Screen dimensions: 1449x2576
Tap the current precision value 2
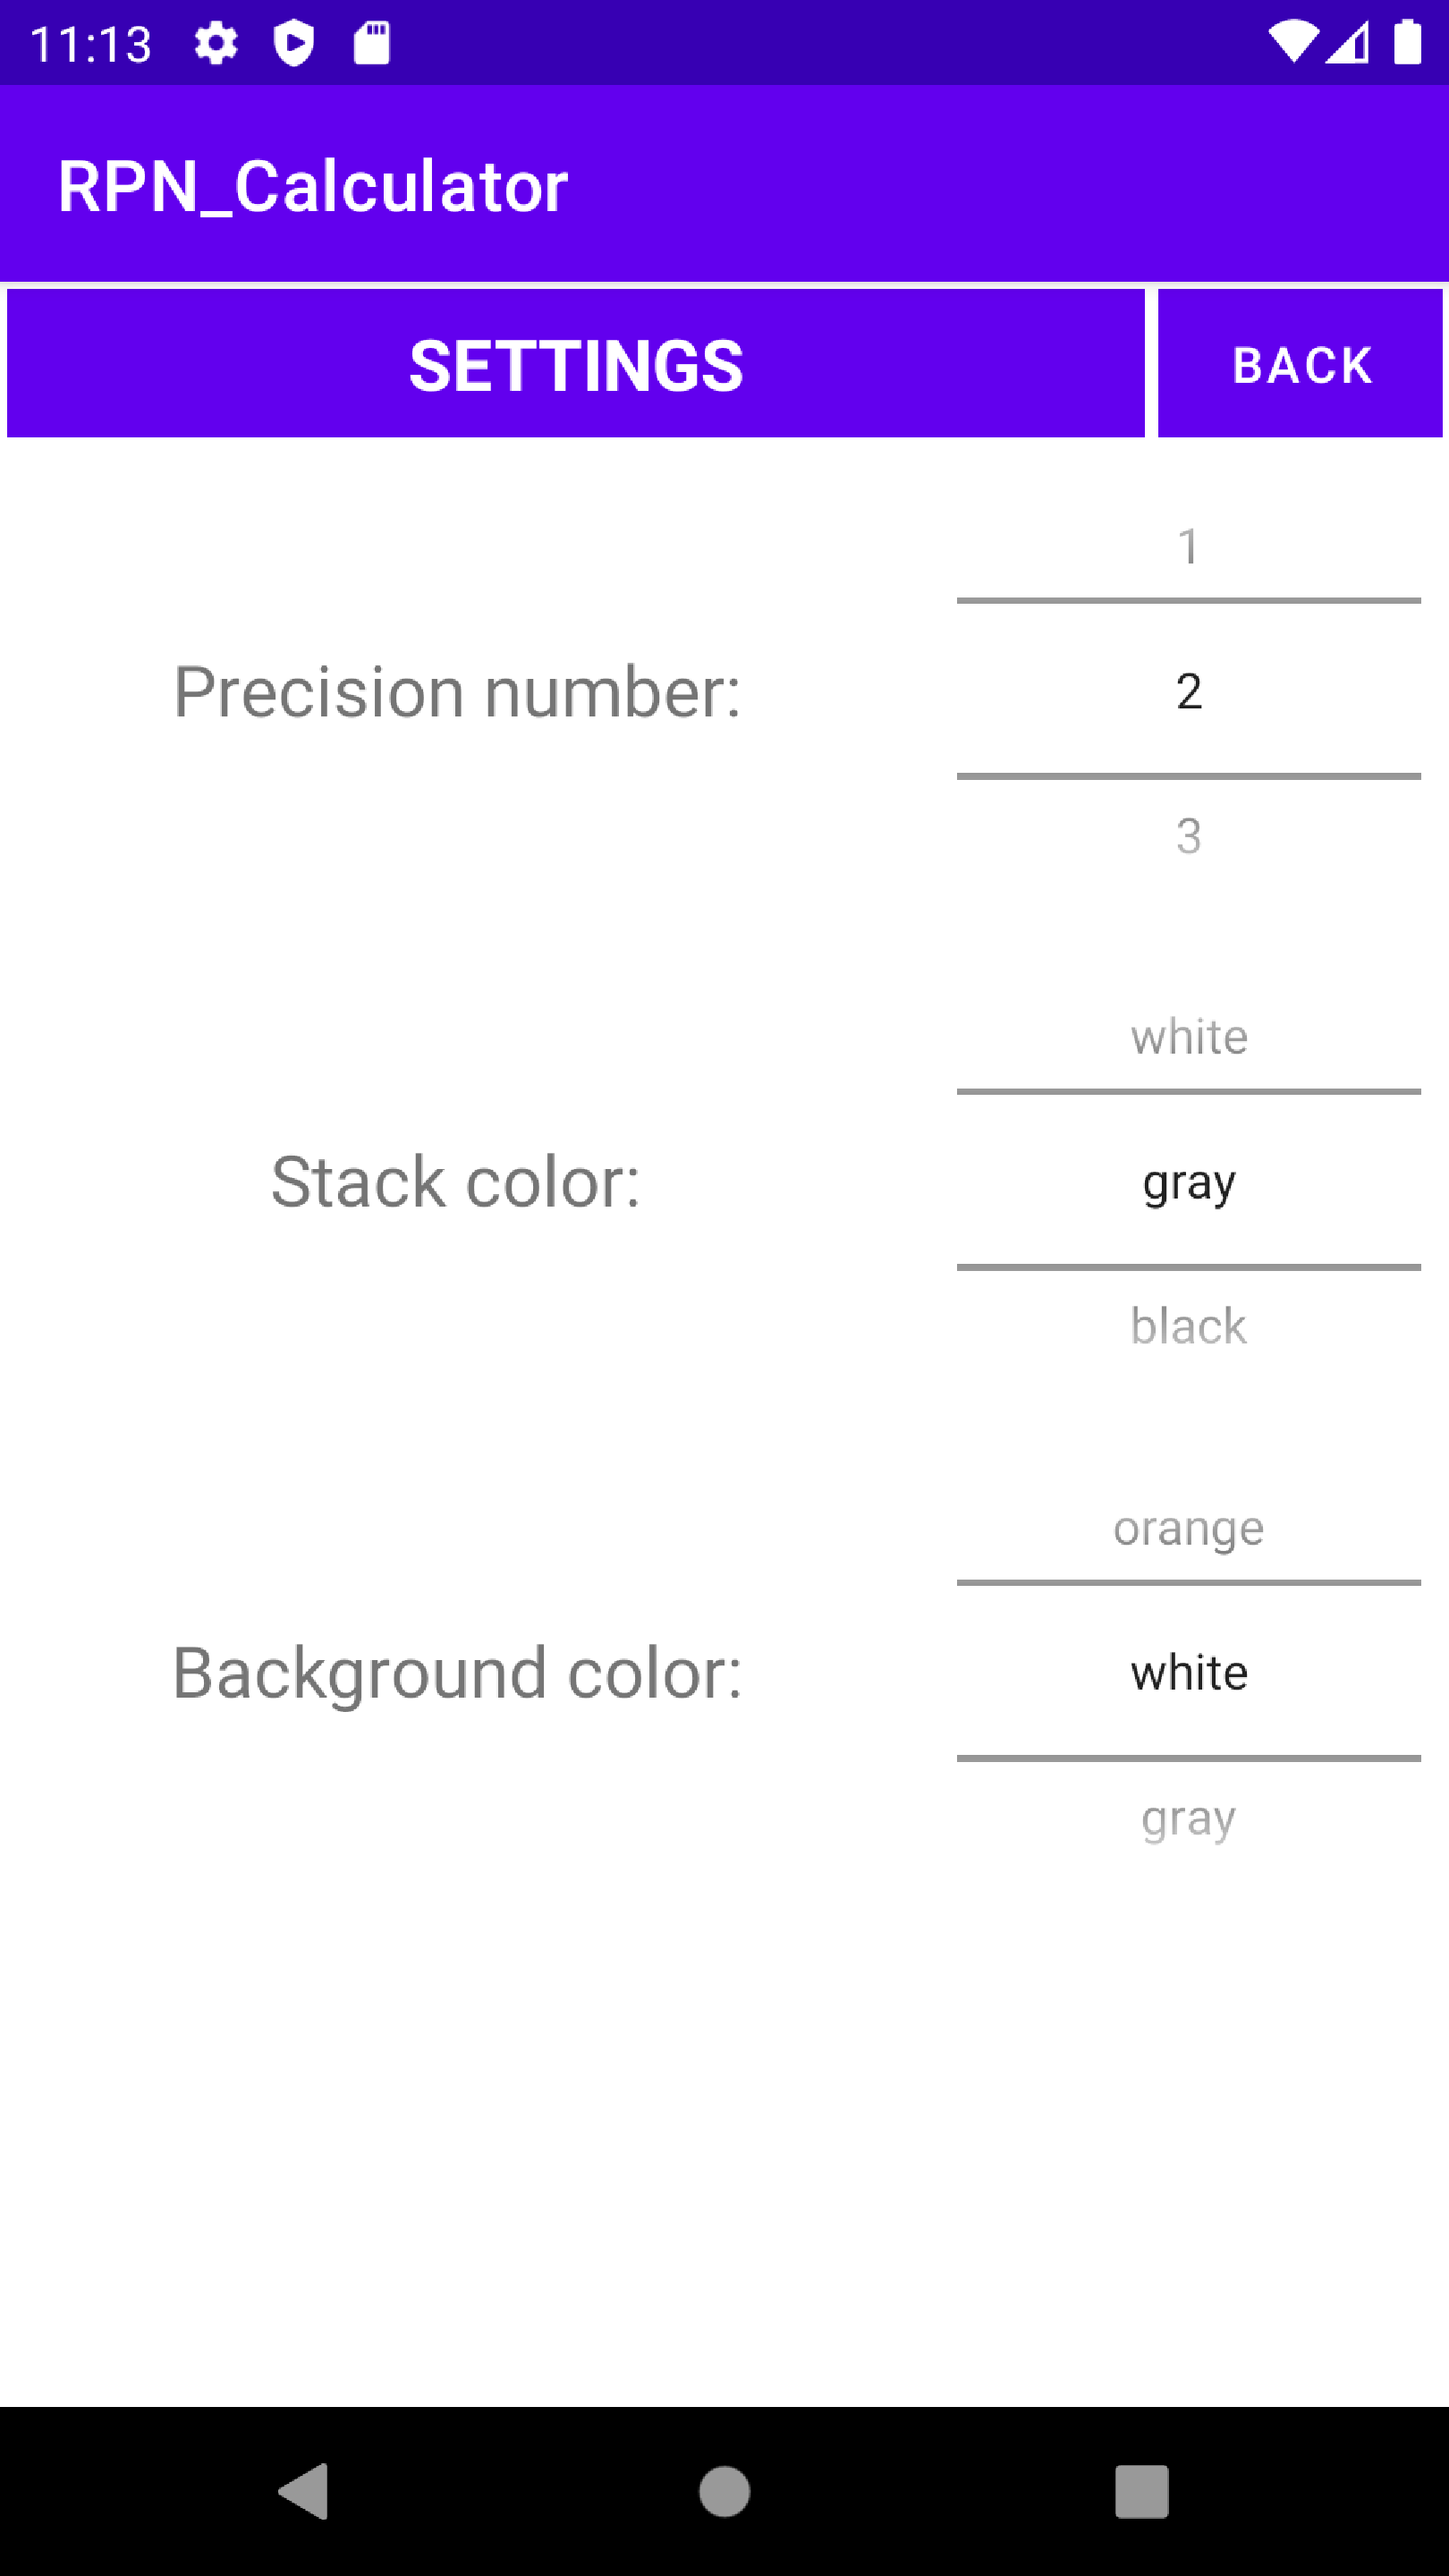tap(1188, 690)
